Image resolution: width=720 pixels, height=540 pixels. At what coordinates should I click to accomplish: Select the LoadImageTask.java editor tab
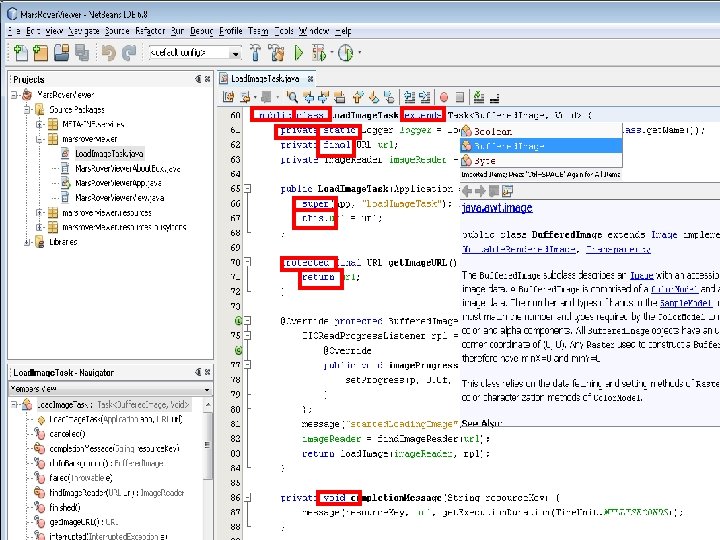[x=263, y=78]
